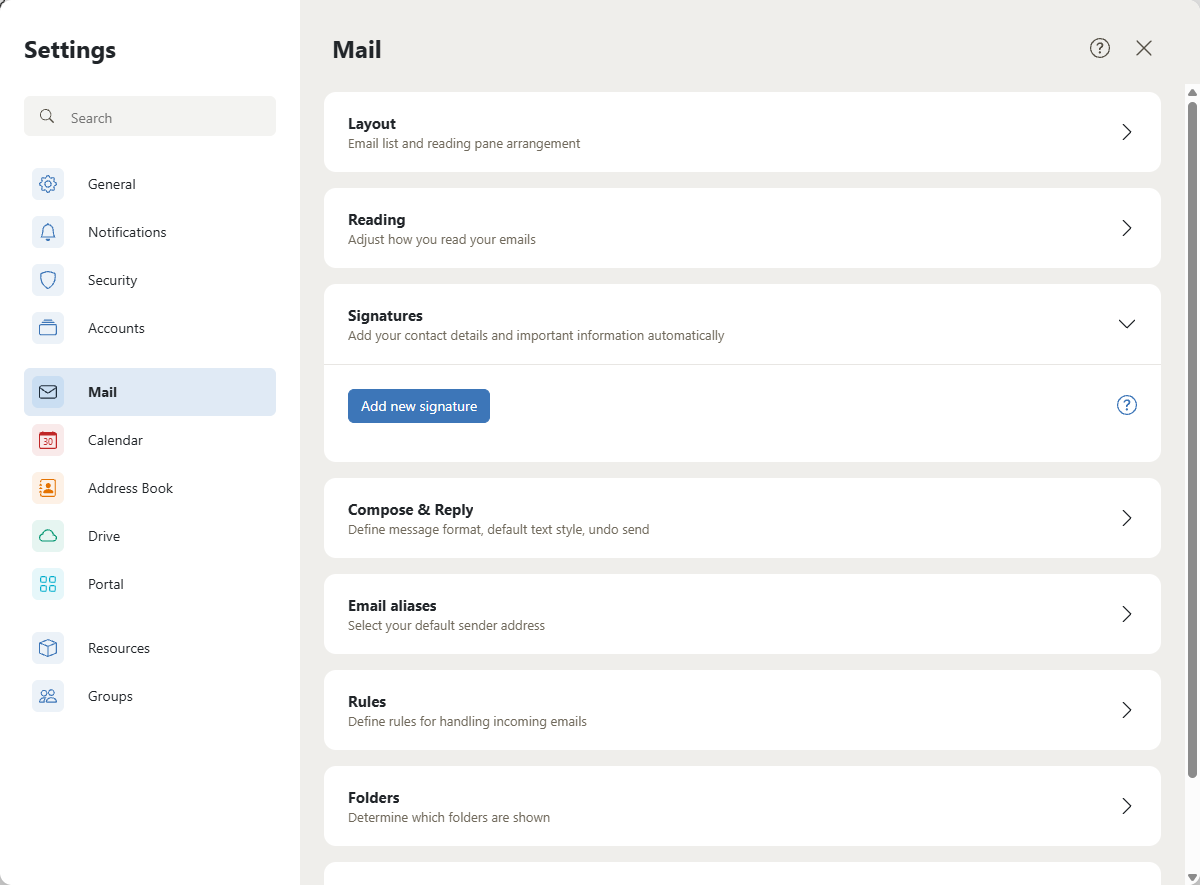Screen dimensions: 1200x885
Task: Open General settings page
Action: pyautogui.click(x=150, y=184)
